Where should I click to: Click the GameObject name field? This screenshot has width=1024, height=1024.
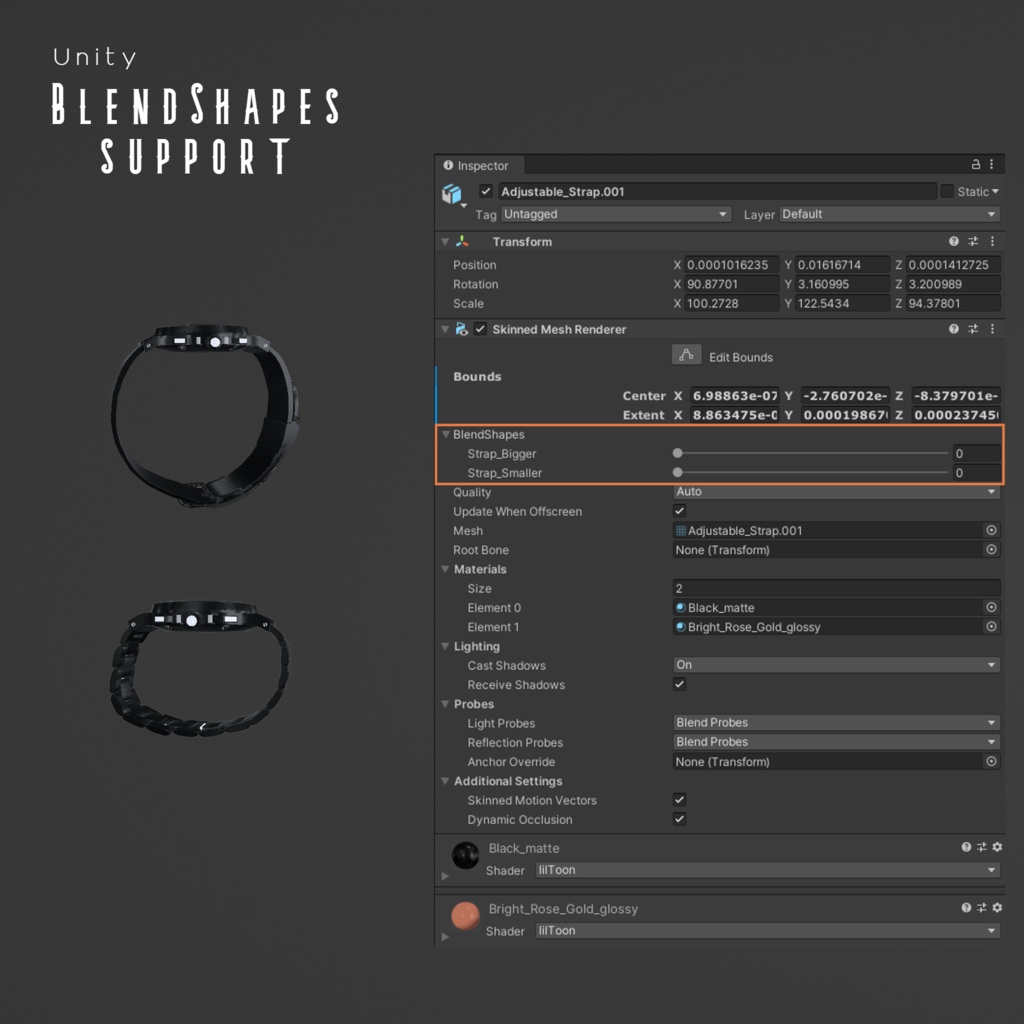click(x=717, y=191)
